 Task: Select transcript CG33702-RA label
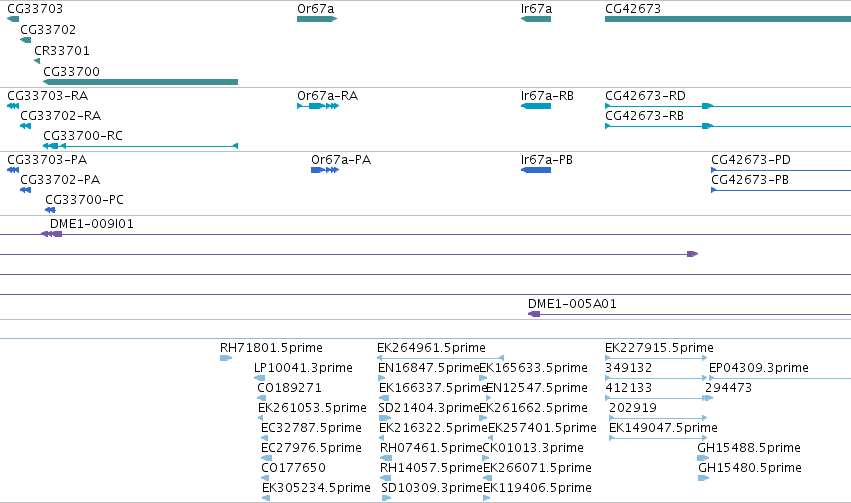(60, 116)
